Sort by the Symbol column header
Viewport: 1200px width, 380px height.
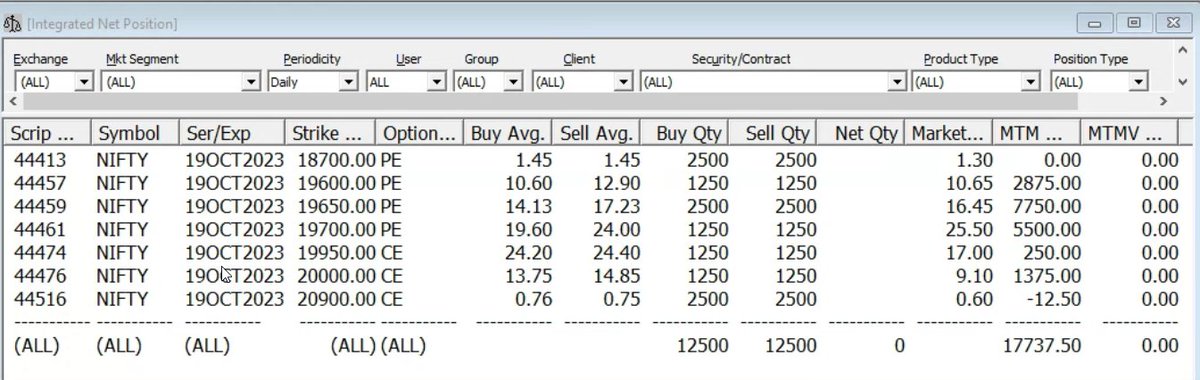135,132
